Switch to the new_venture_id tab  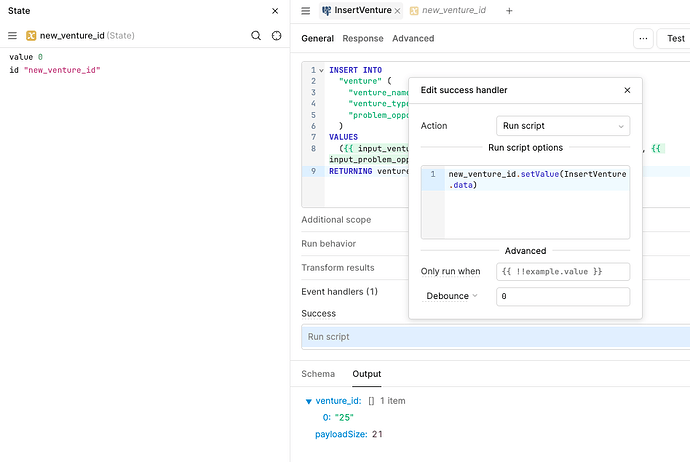click(x=453, y=11)
